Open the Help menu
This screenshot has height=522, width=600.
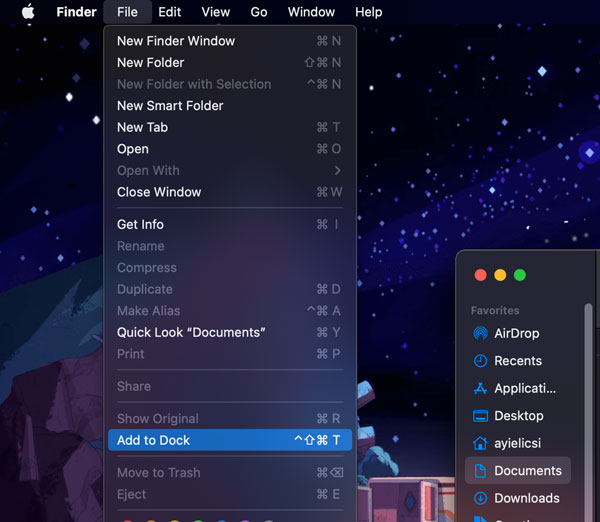click(x=368, y=12)
